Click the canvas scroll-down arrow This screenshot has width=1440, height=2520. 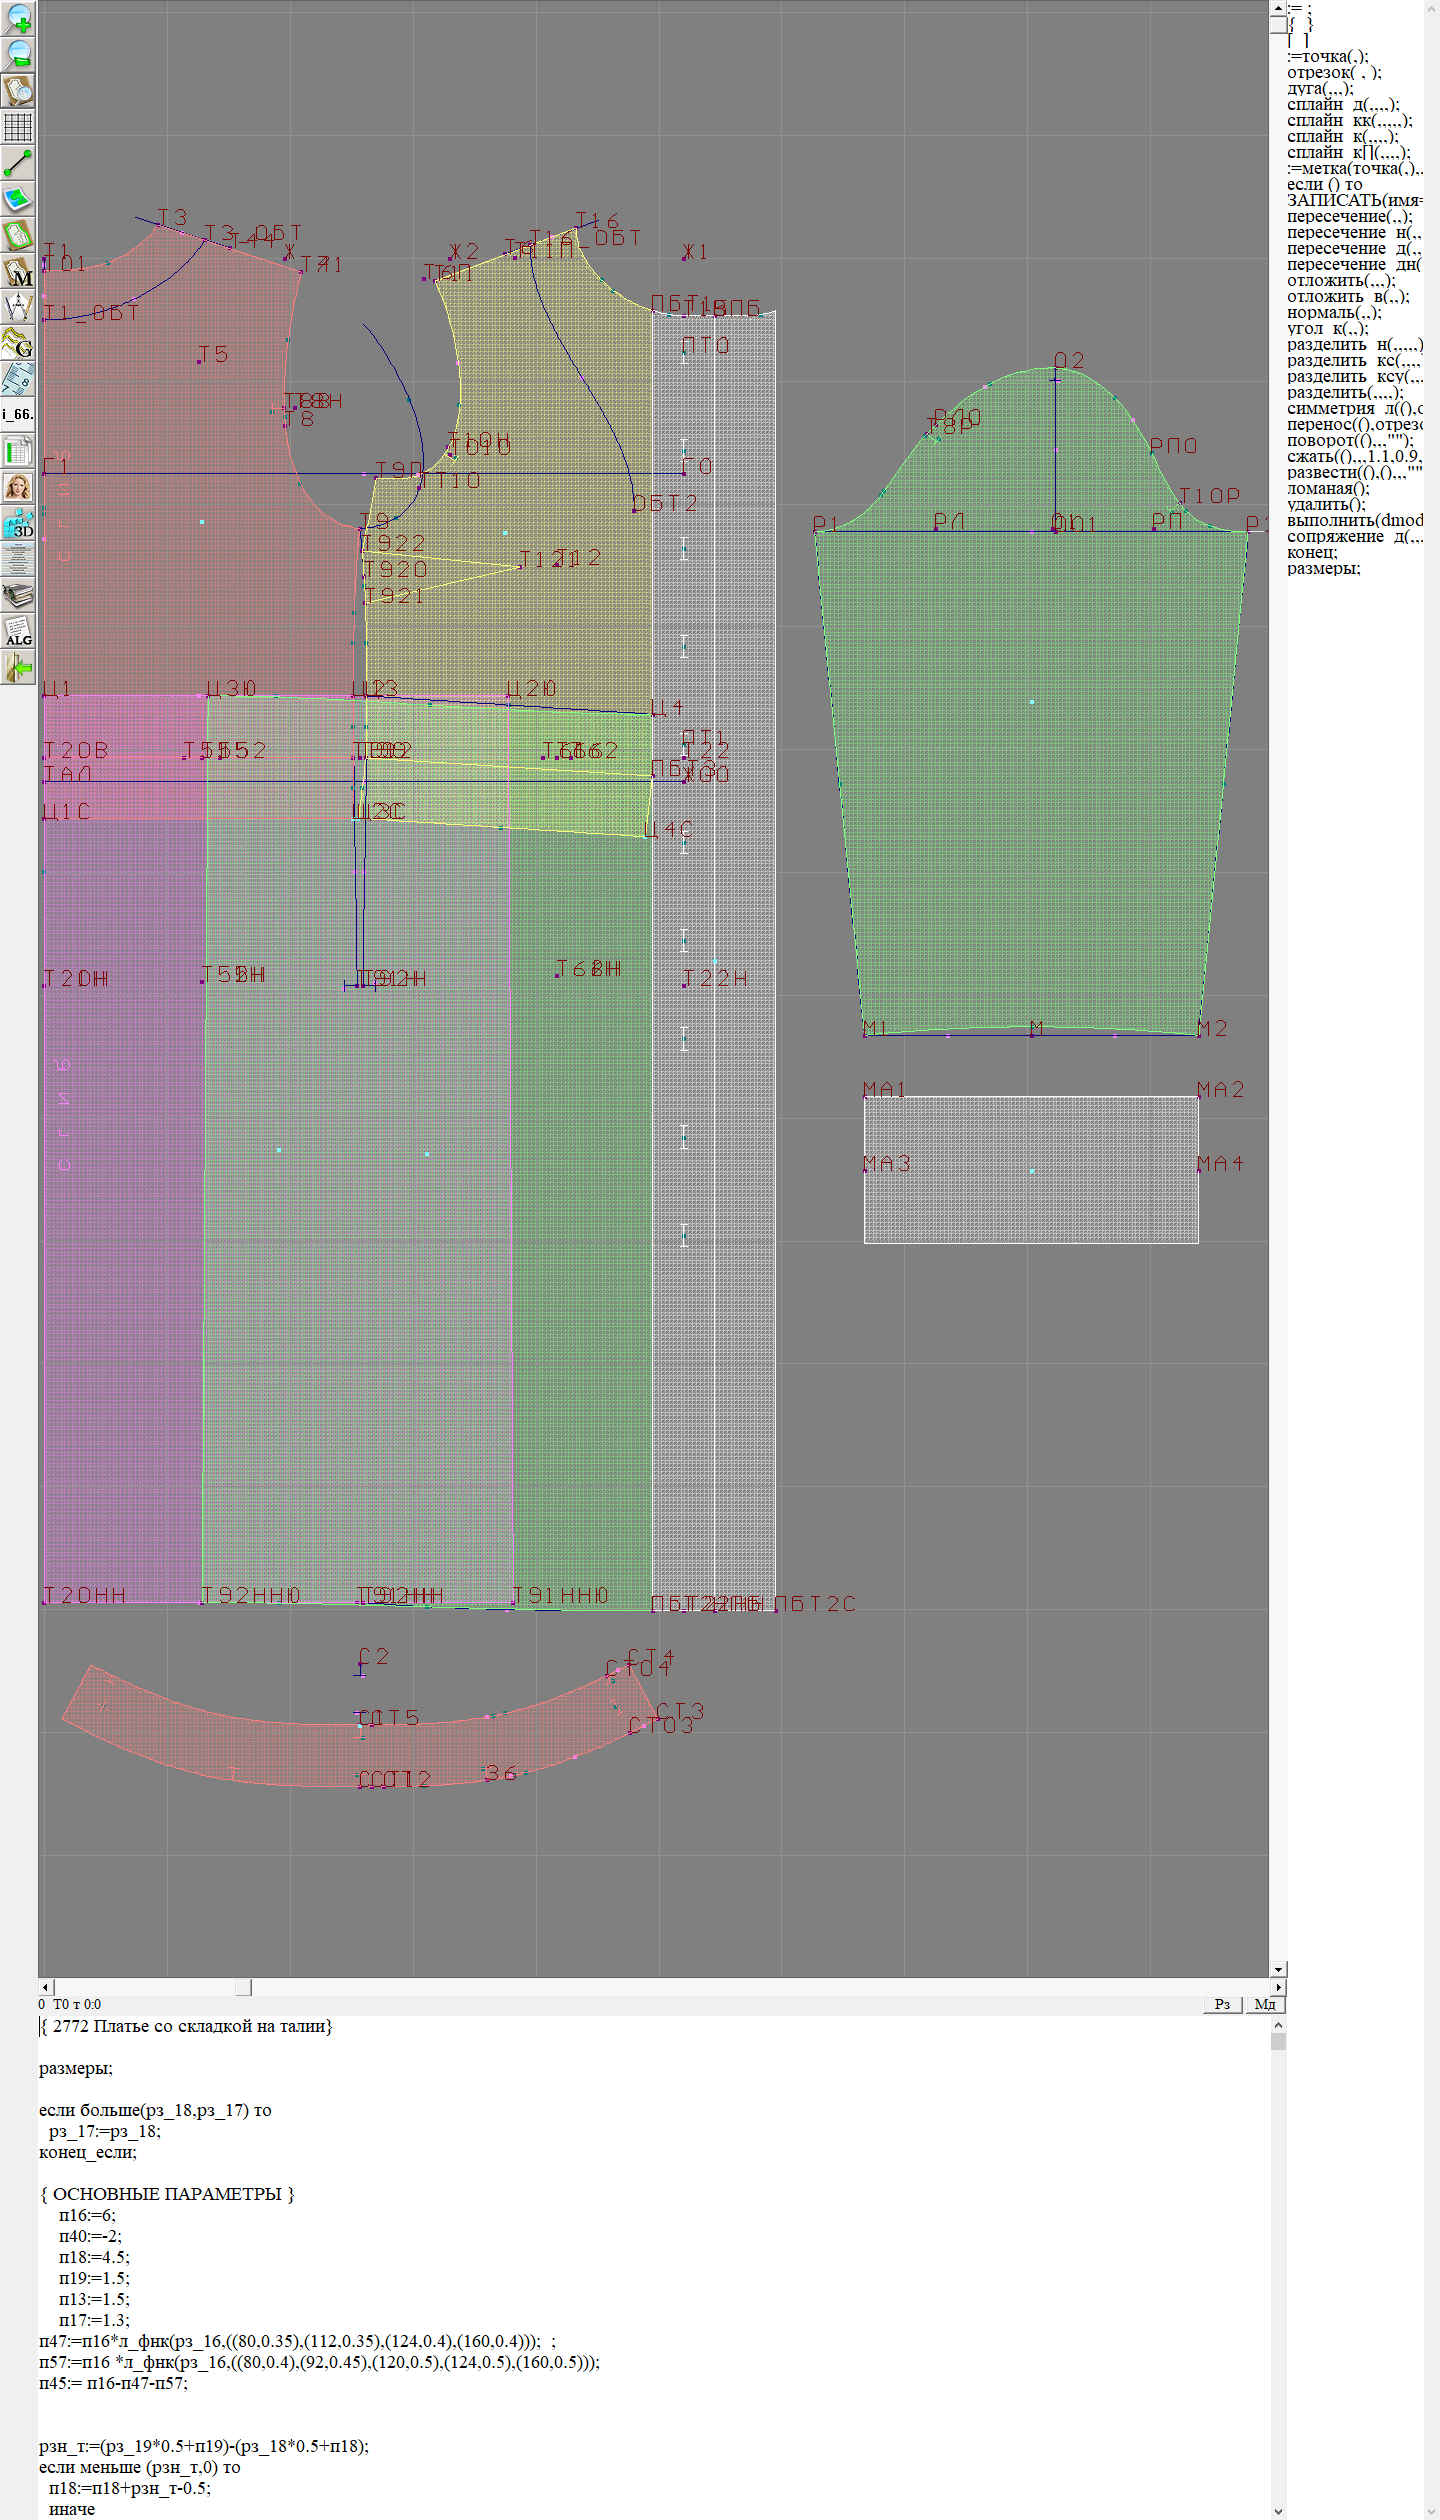[x=1278, y=1969]
